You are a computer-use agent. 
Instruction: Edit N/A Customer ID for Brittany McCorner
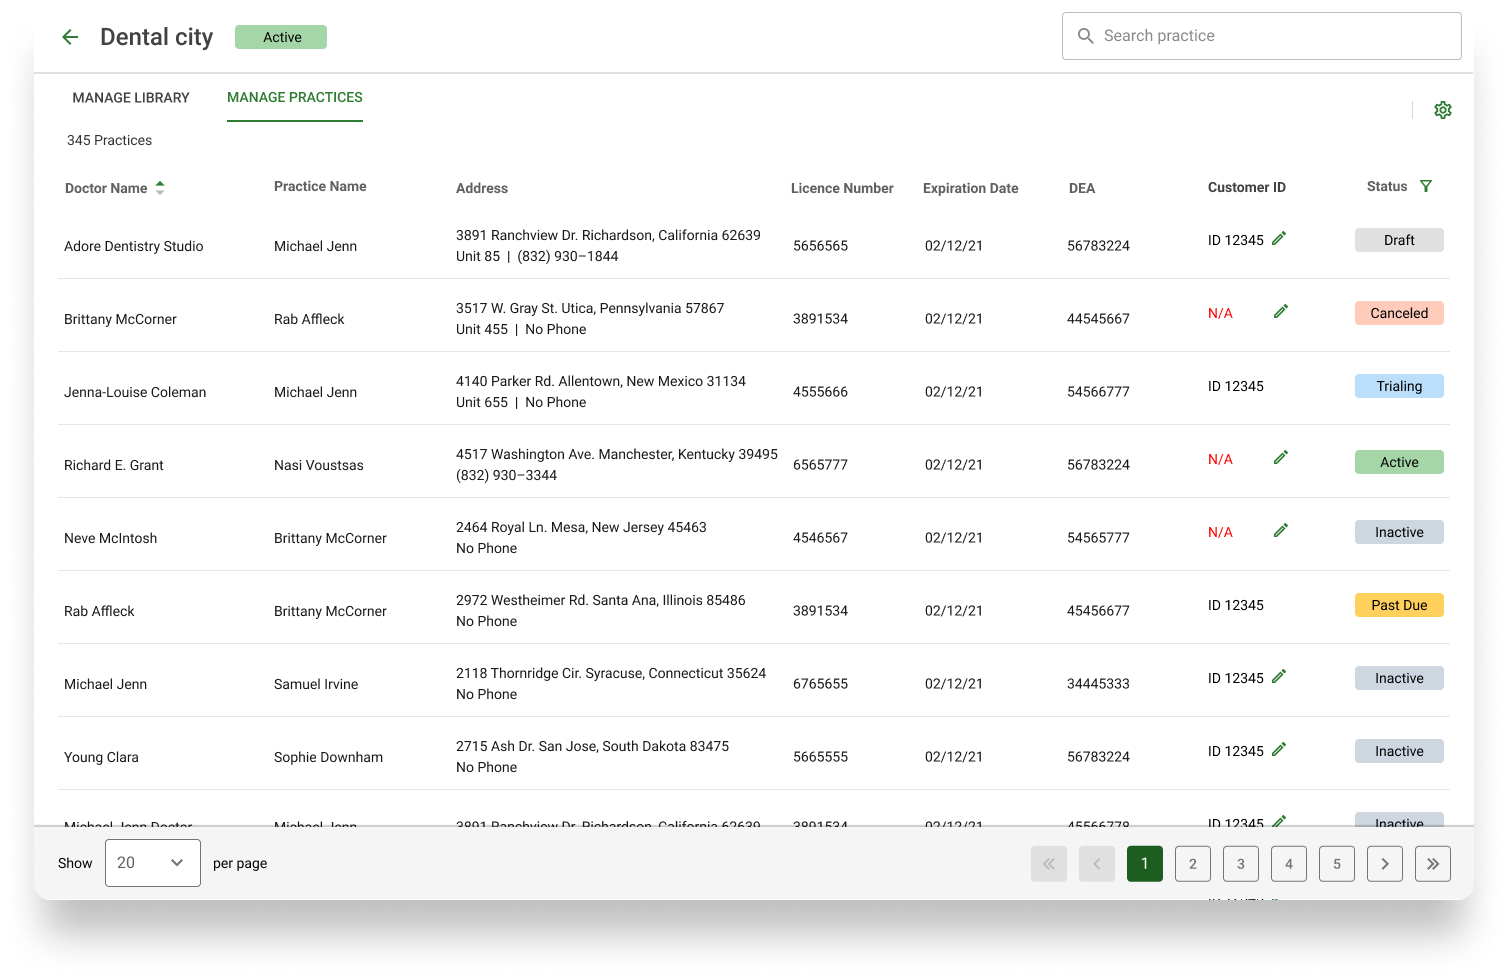pos(1281,312)
